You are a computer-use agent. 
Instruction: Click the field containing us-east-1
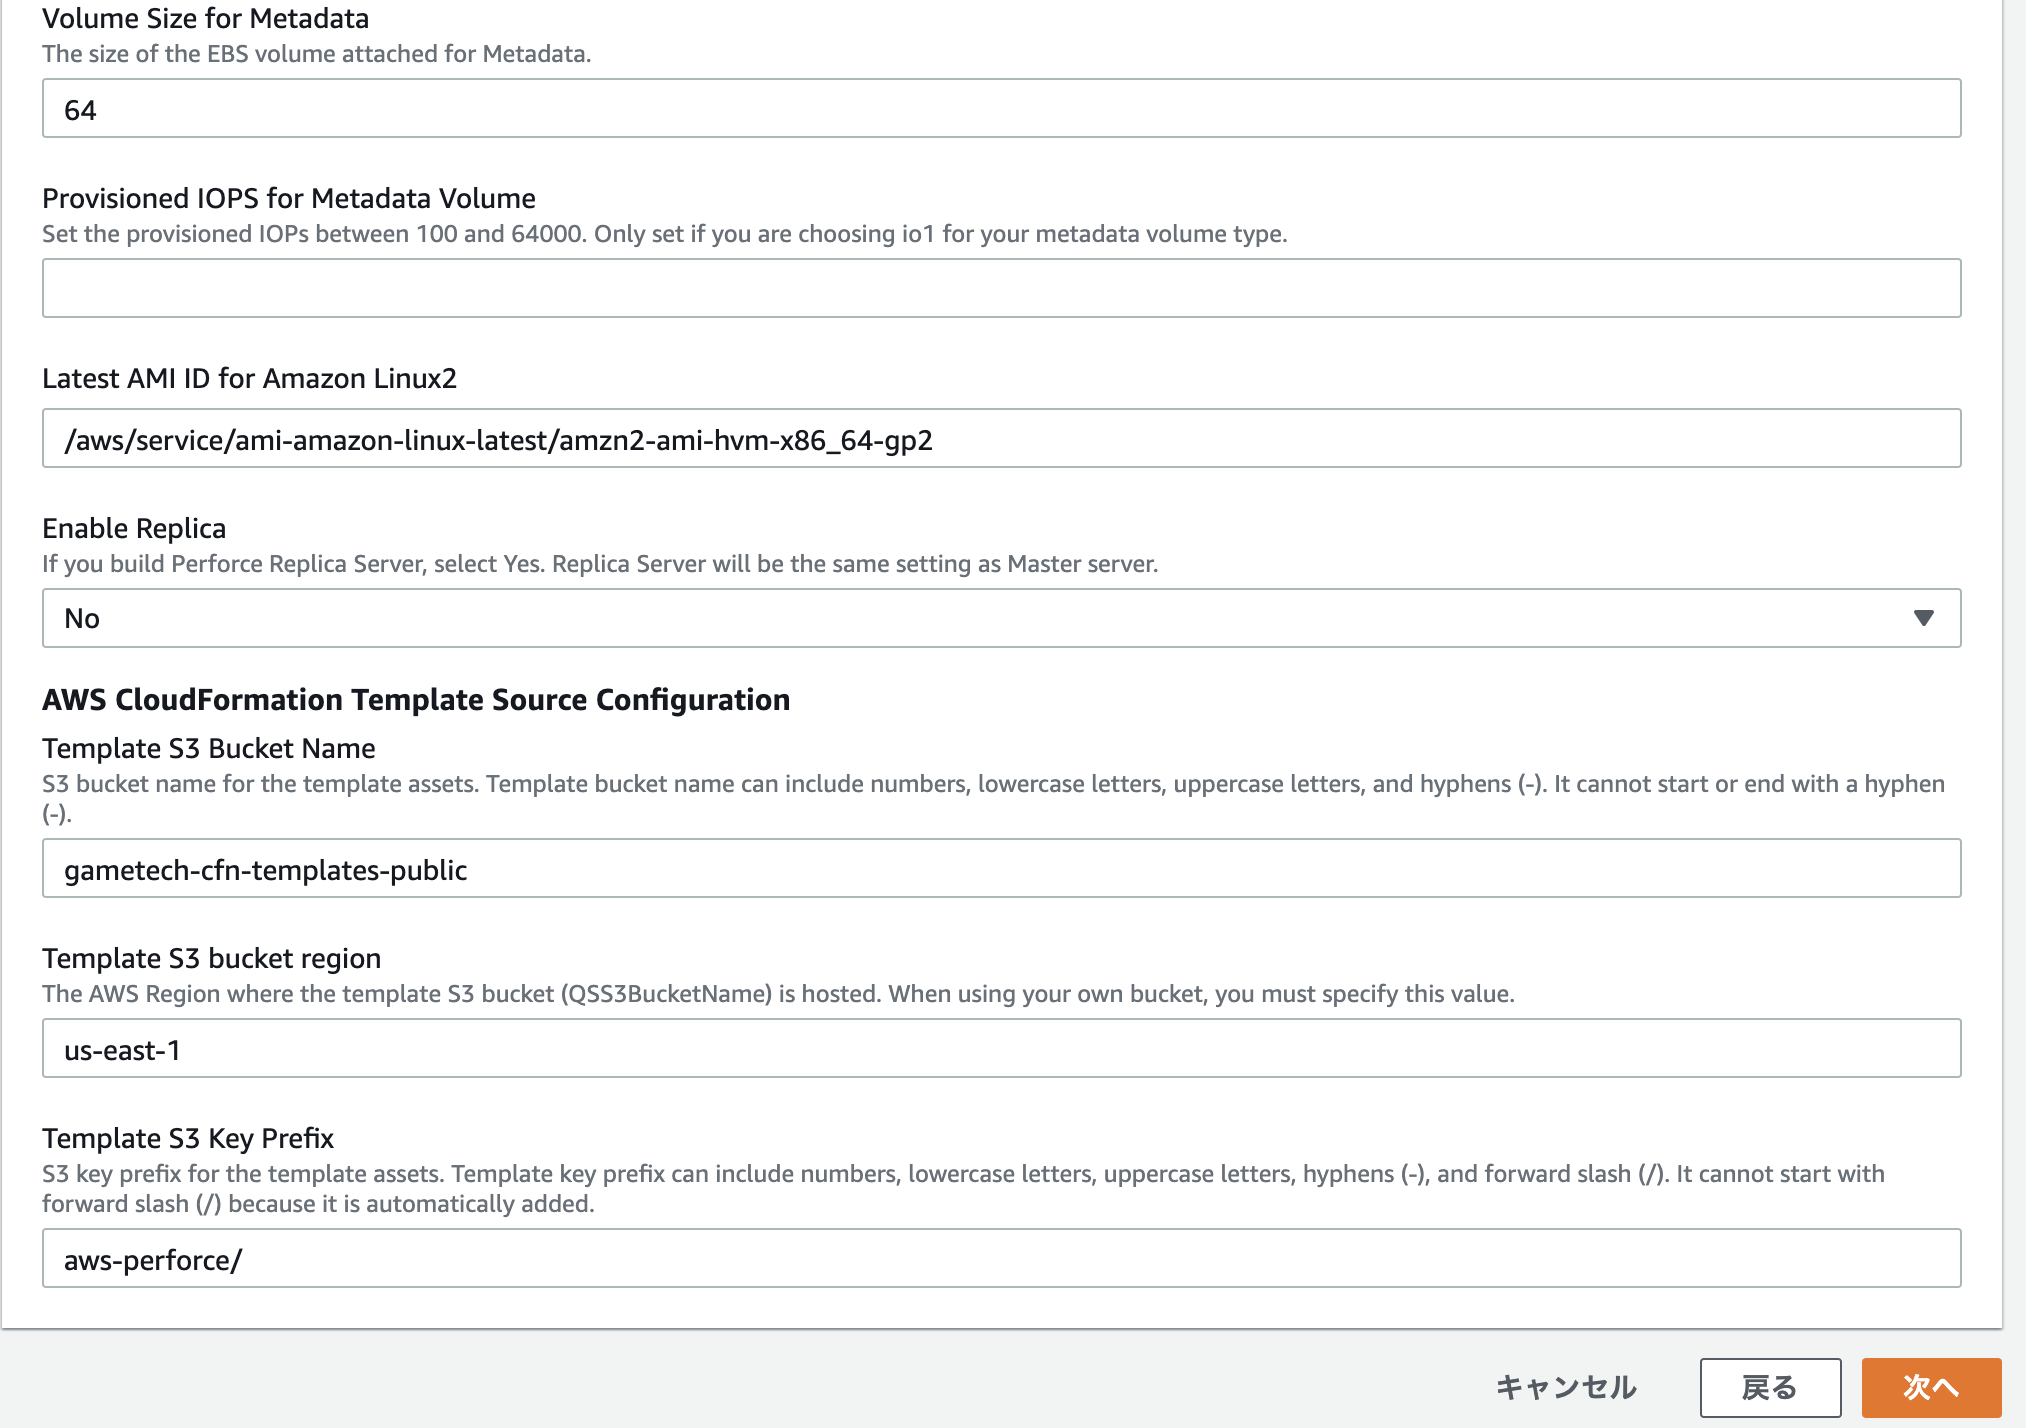click(x=1000, y=1048)
